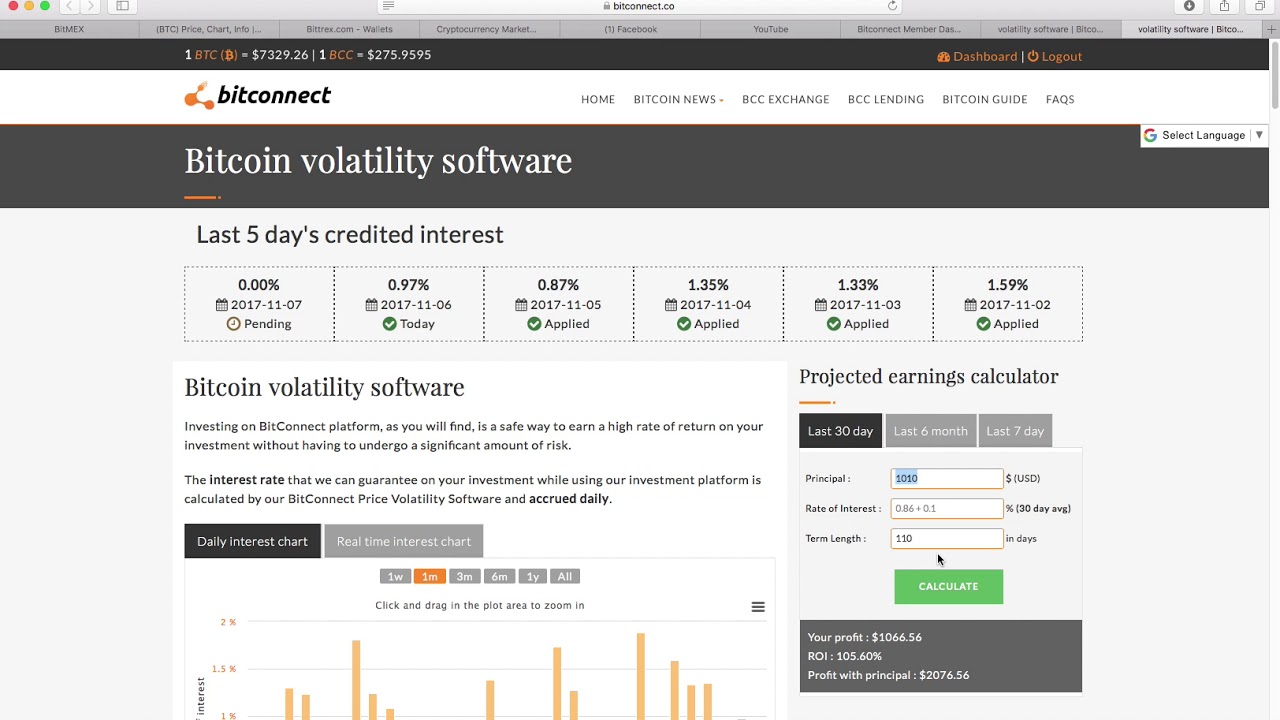Go to BCC EXCHANGE
1280x720 pixels.
786,99
